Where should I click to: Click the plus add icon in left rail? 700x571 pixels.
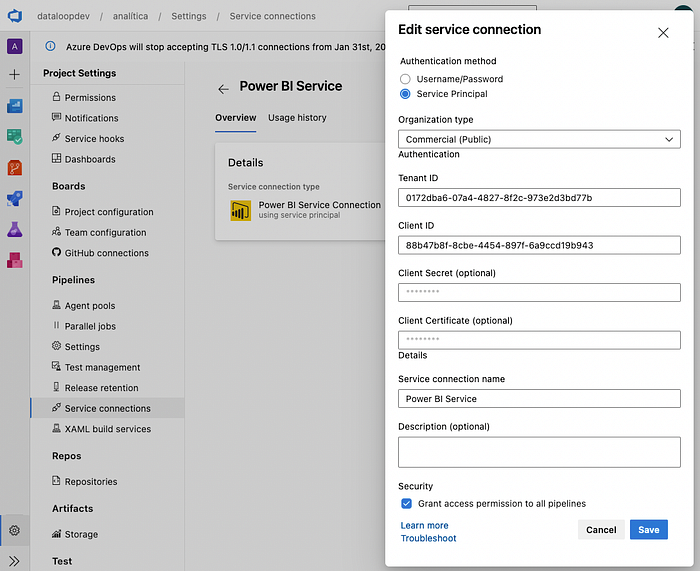15,74
